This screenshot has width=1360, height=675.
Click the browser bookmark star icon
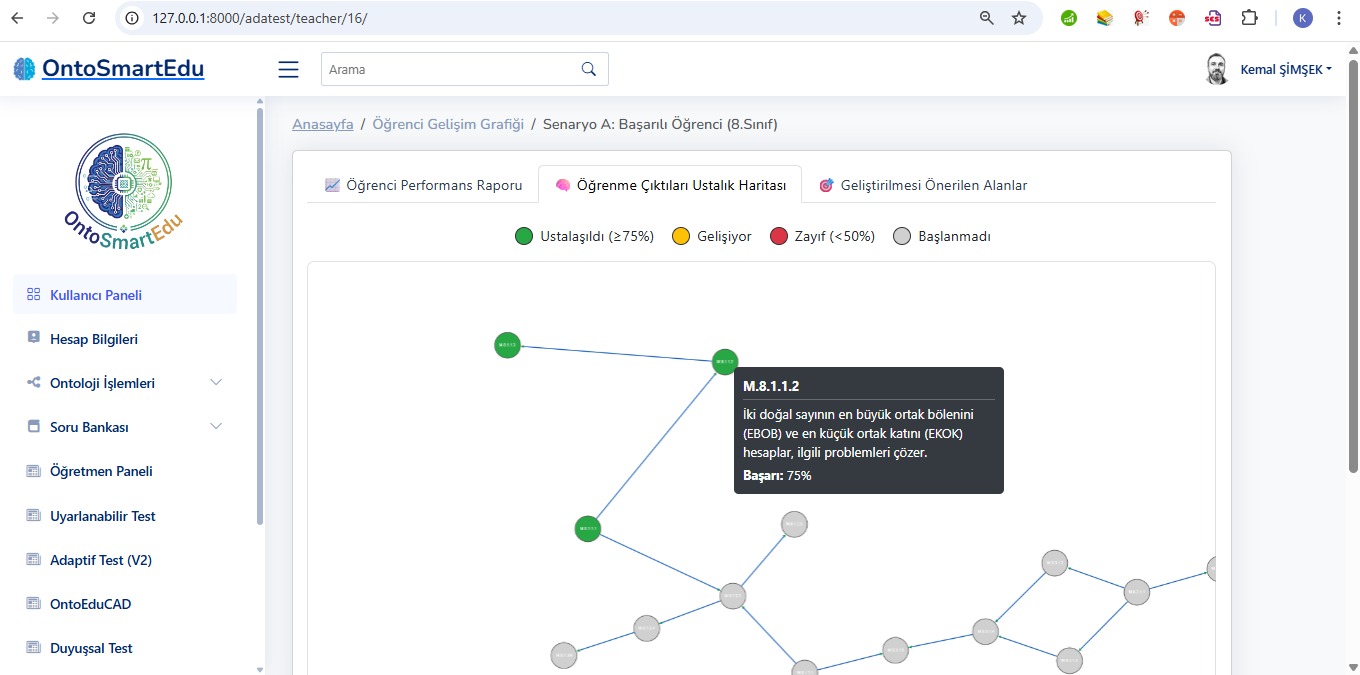click(x=1019, y=18)
